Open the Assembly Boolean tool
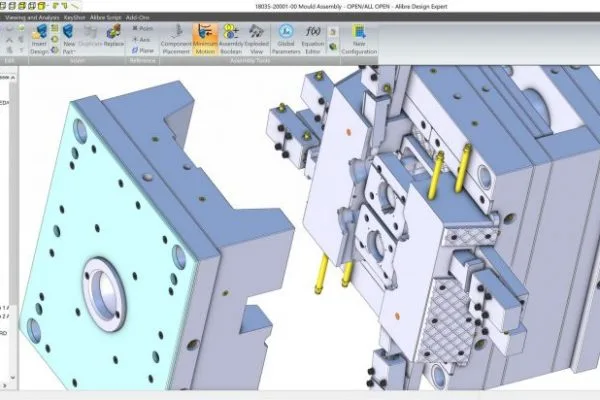The image size is (600, 400). tap(231, 40)
